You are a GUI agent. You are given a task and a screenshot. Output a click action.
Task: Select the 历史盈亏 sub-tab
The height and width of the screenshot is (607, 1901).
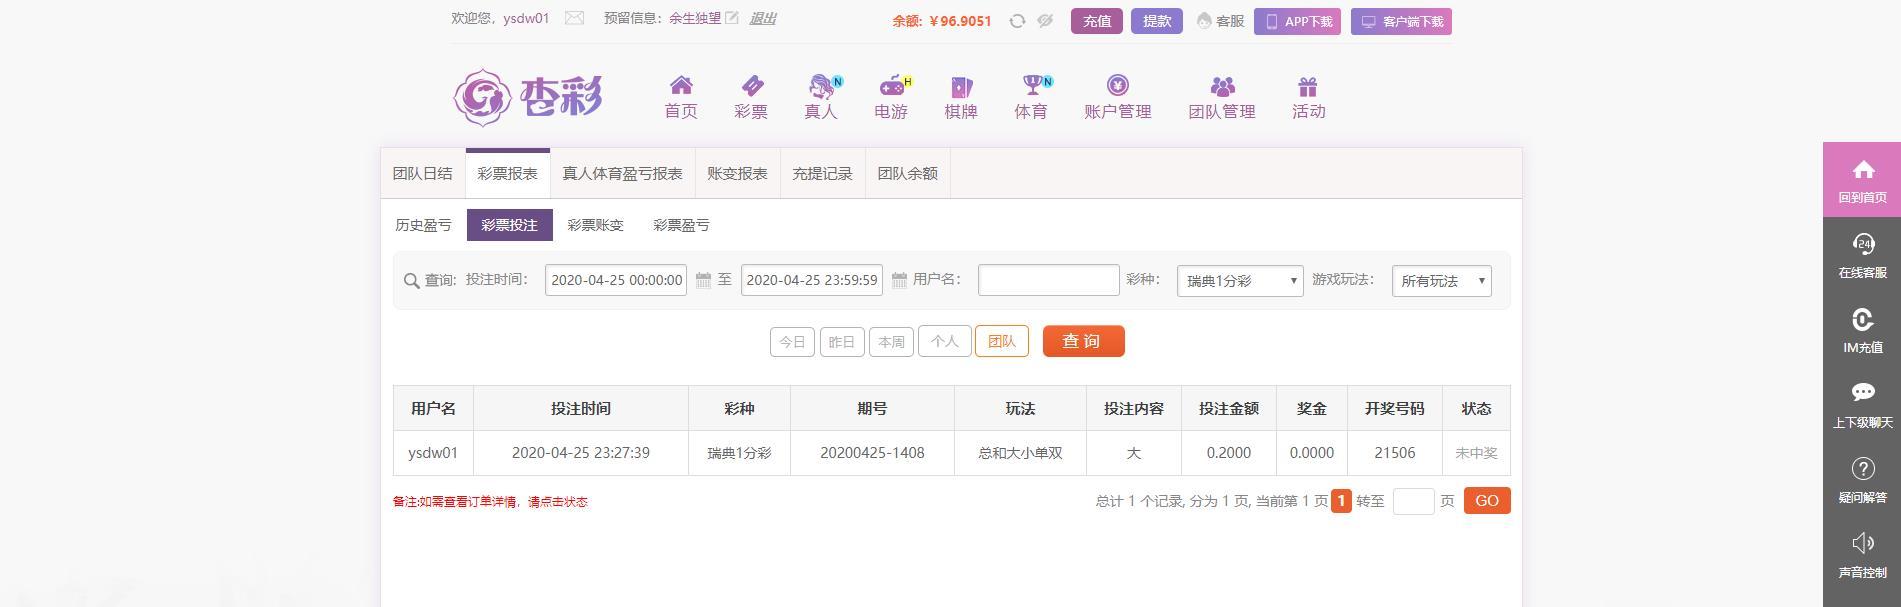tap(423, 225)
